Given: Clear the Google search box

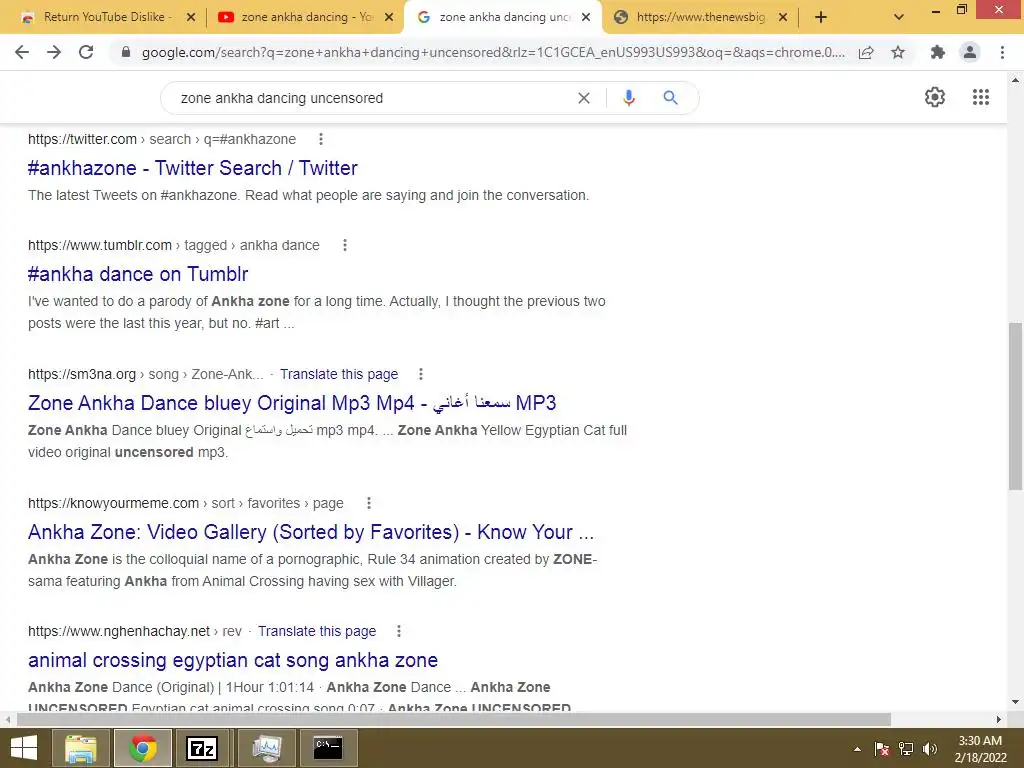Looking at the screenshot, I should (x=584, y=98).
